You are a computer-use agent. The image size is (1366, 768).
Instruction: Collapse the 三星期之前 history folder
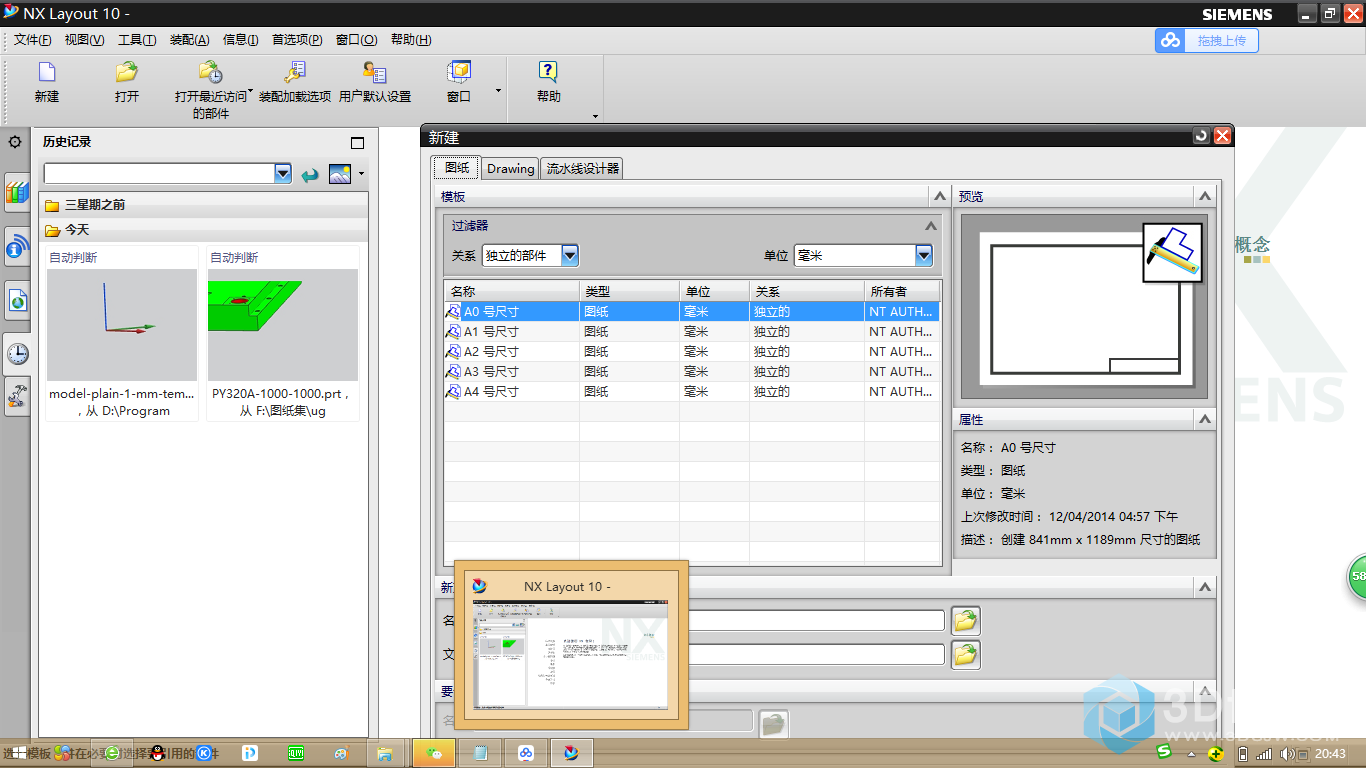204,205
